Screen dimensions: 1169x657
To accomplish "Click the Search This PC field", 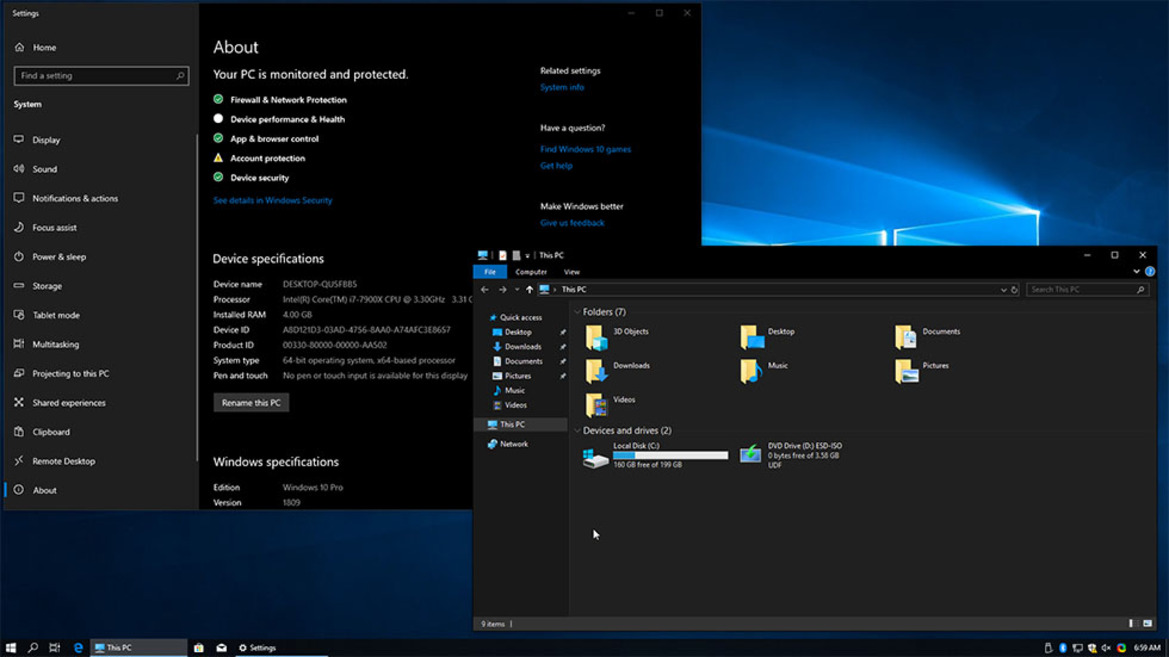I will click(1086, 289).
